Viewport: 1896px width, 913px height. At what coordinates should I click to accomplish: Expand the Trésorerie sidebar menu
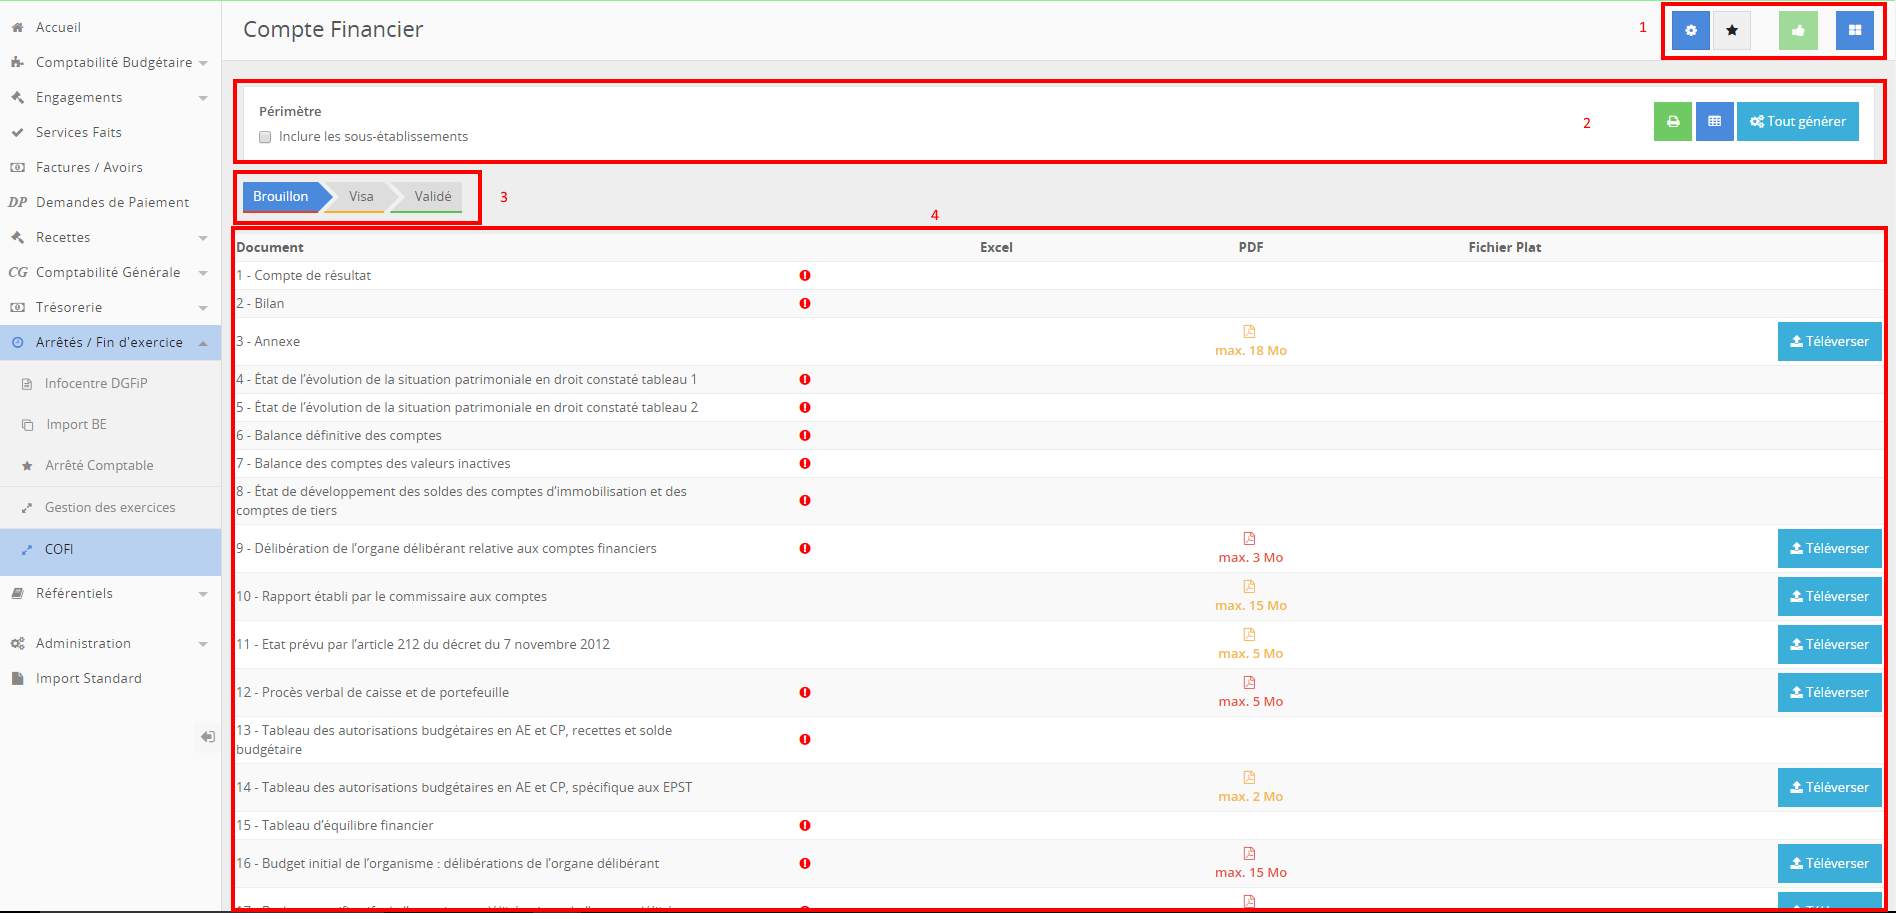pyautogui.click(x=69, y=307)
